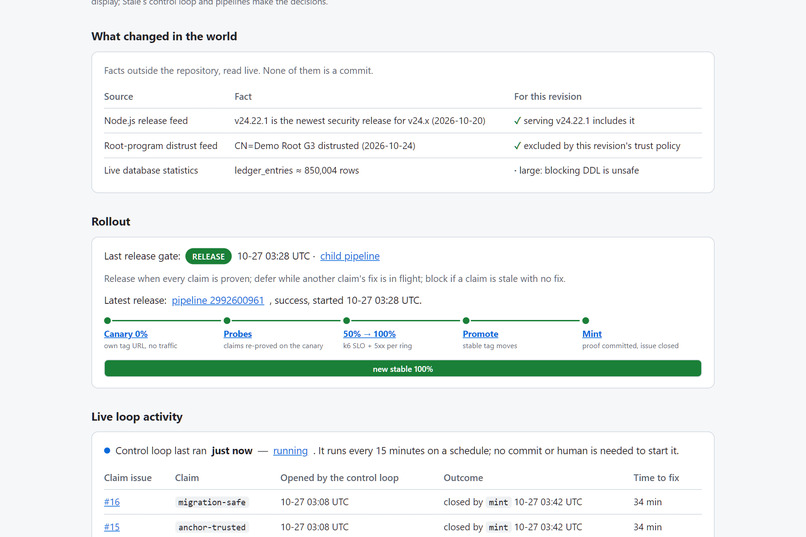
Task: Select the Node.js release feed cell
Action: (x=146, y=121)
